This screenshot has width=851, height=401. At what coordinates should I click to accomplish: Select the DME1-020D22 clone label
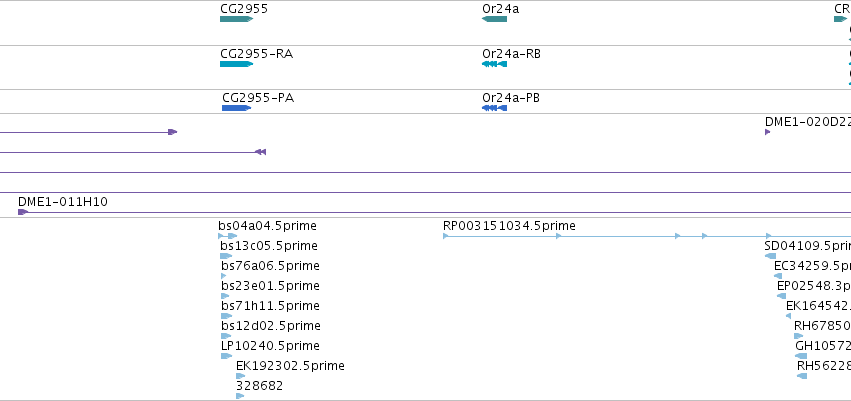[808, 122]
